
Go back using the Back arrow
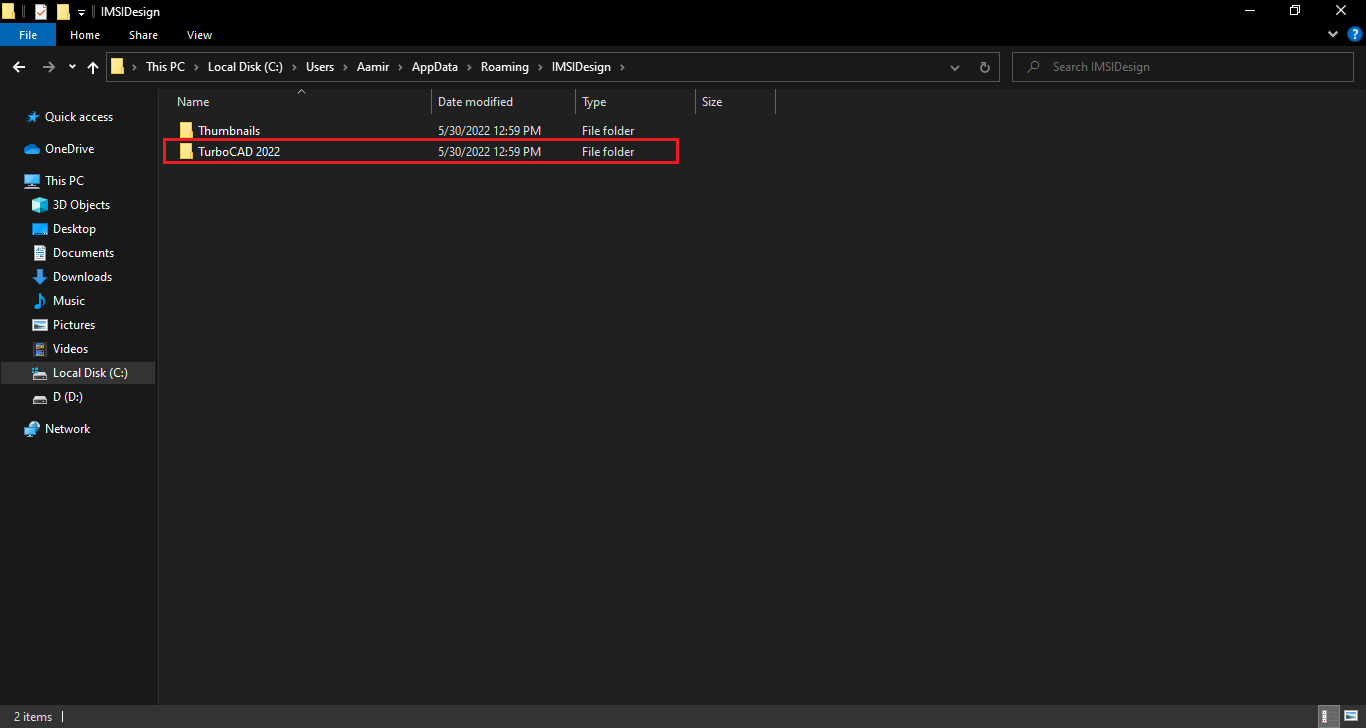18,67
